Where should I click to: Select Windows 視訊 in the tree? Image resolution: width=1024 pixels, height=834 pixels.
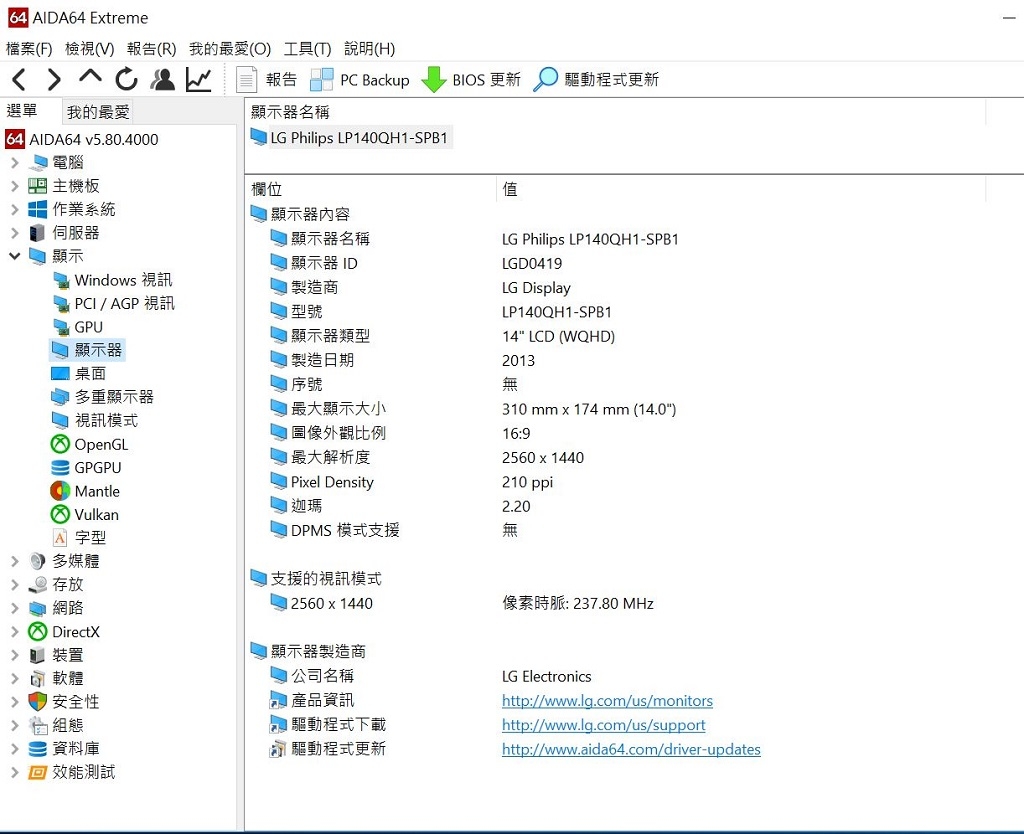(113, 280)
